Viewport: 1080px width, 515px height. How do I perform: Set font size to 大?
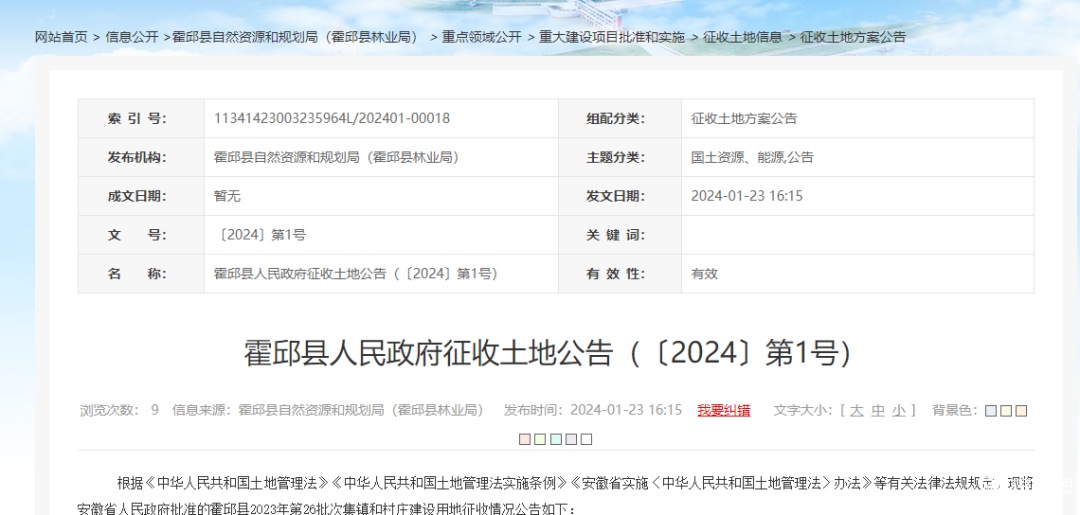coord(856,411)
